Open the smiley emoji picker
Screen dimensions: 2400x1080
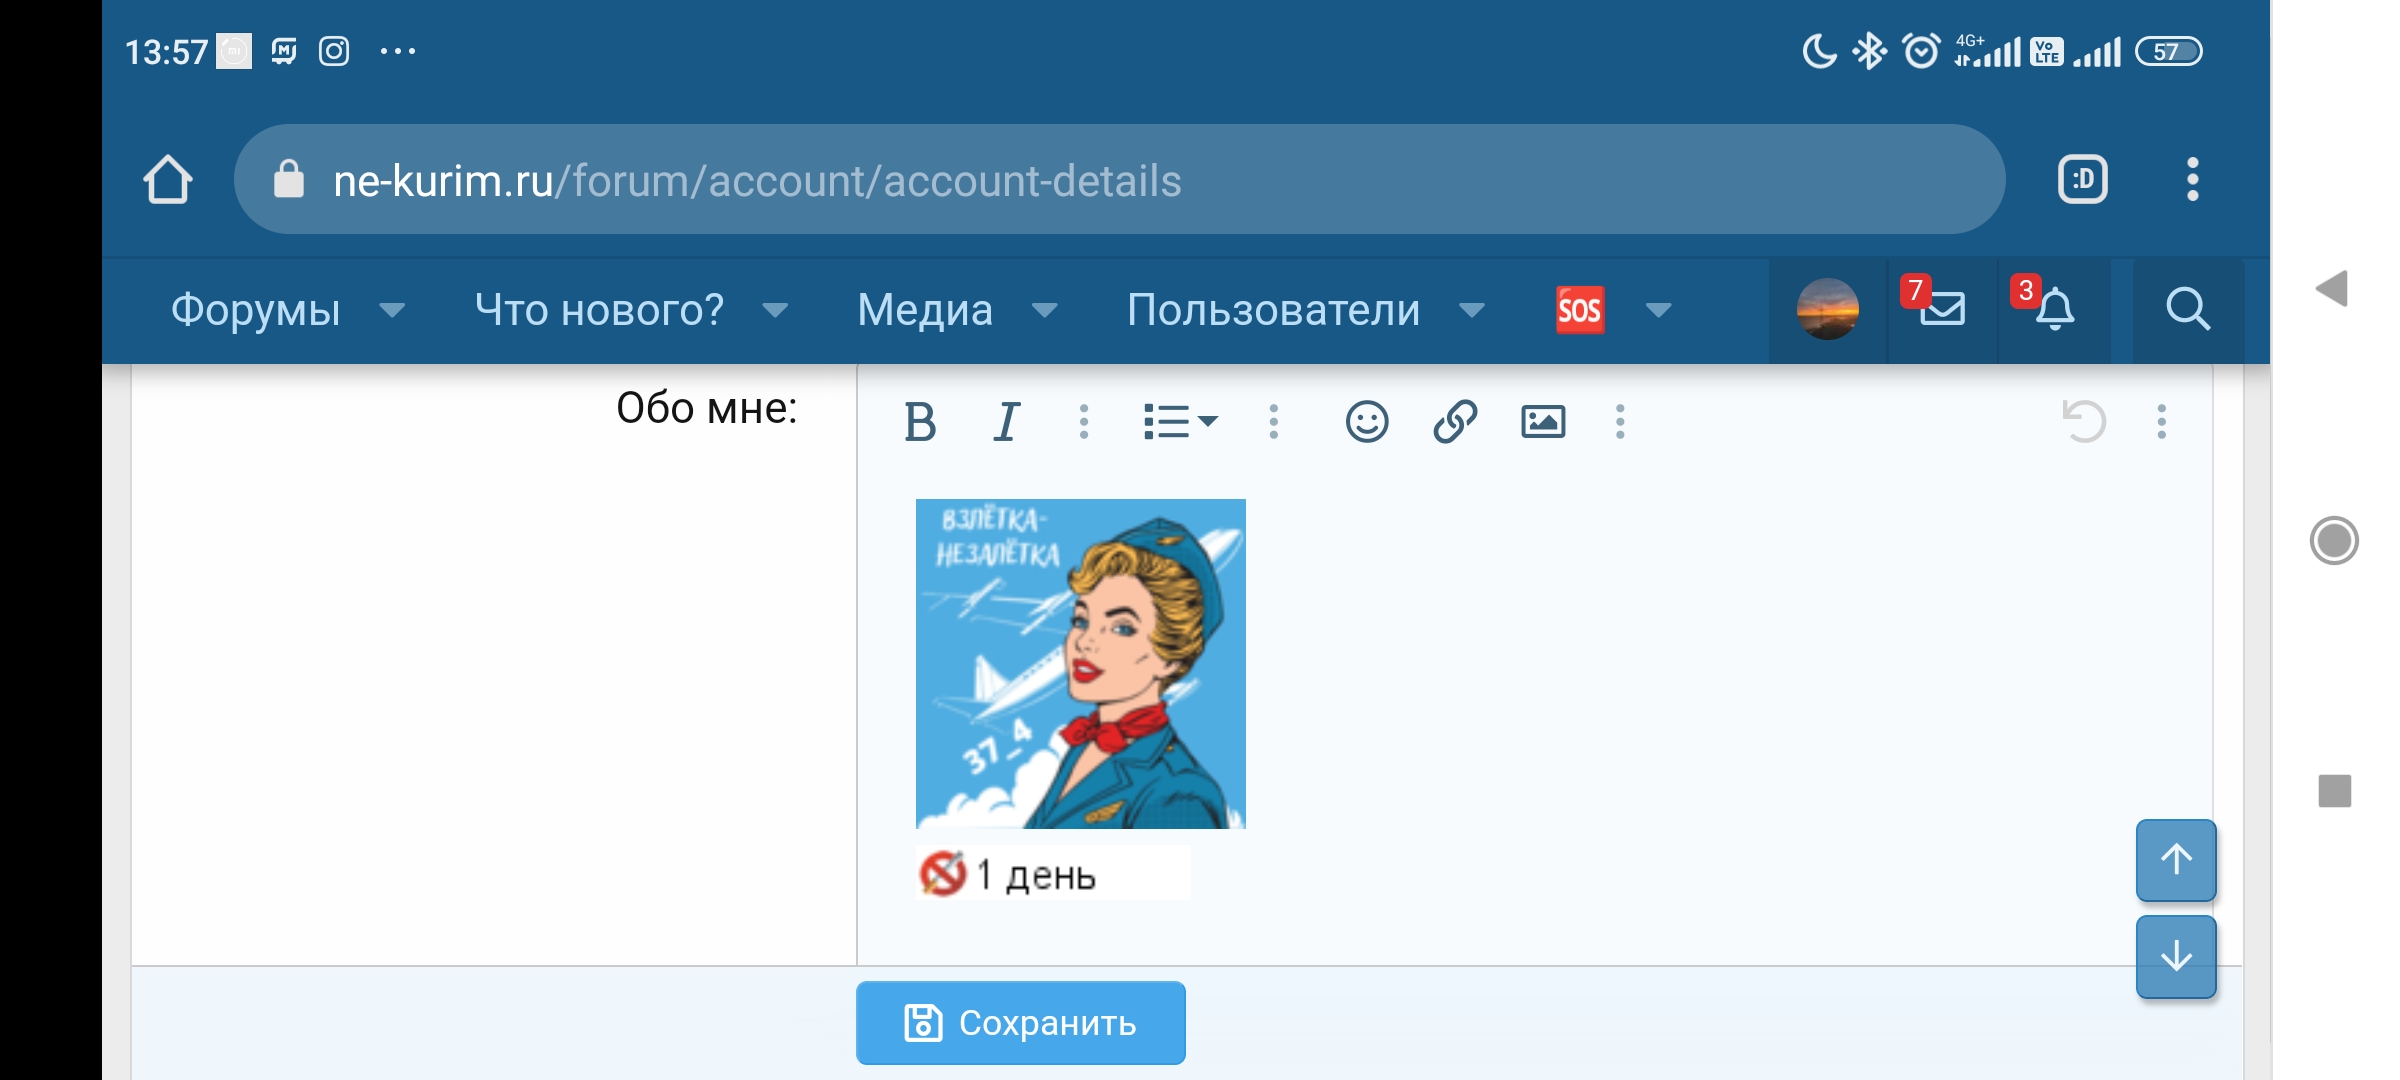1366,422
